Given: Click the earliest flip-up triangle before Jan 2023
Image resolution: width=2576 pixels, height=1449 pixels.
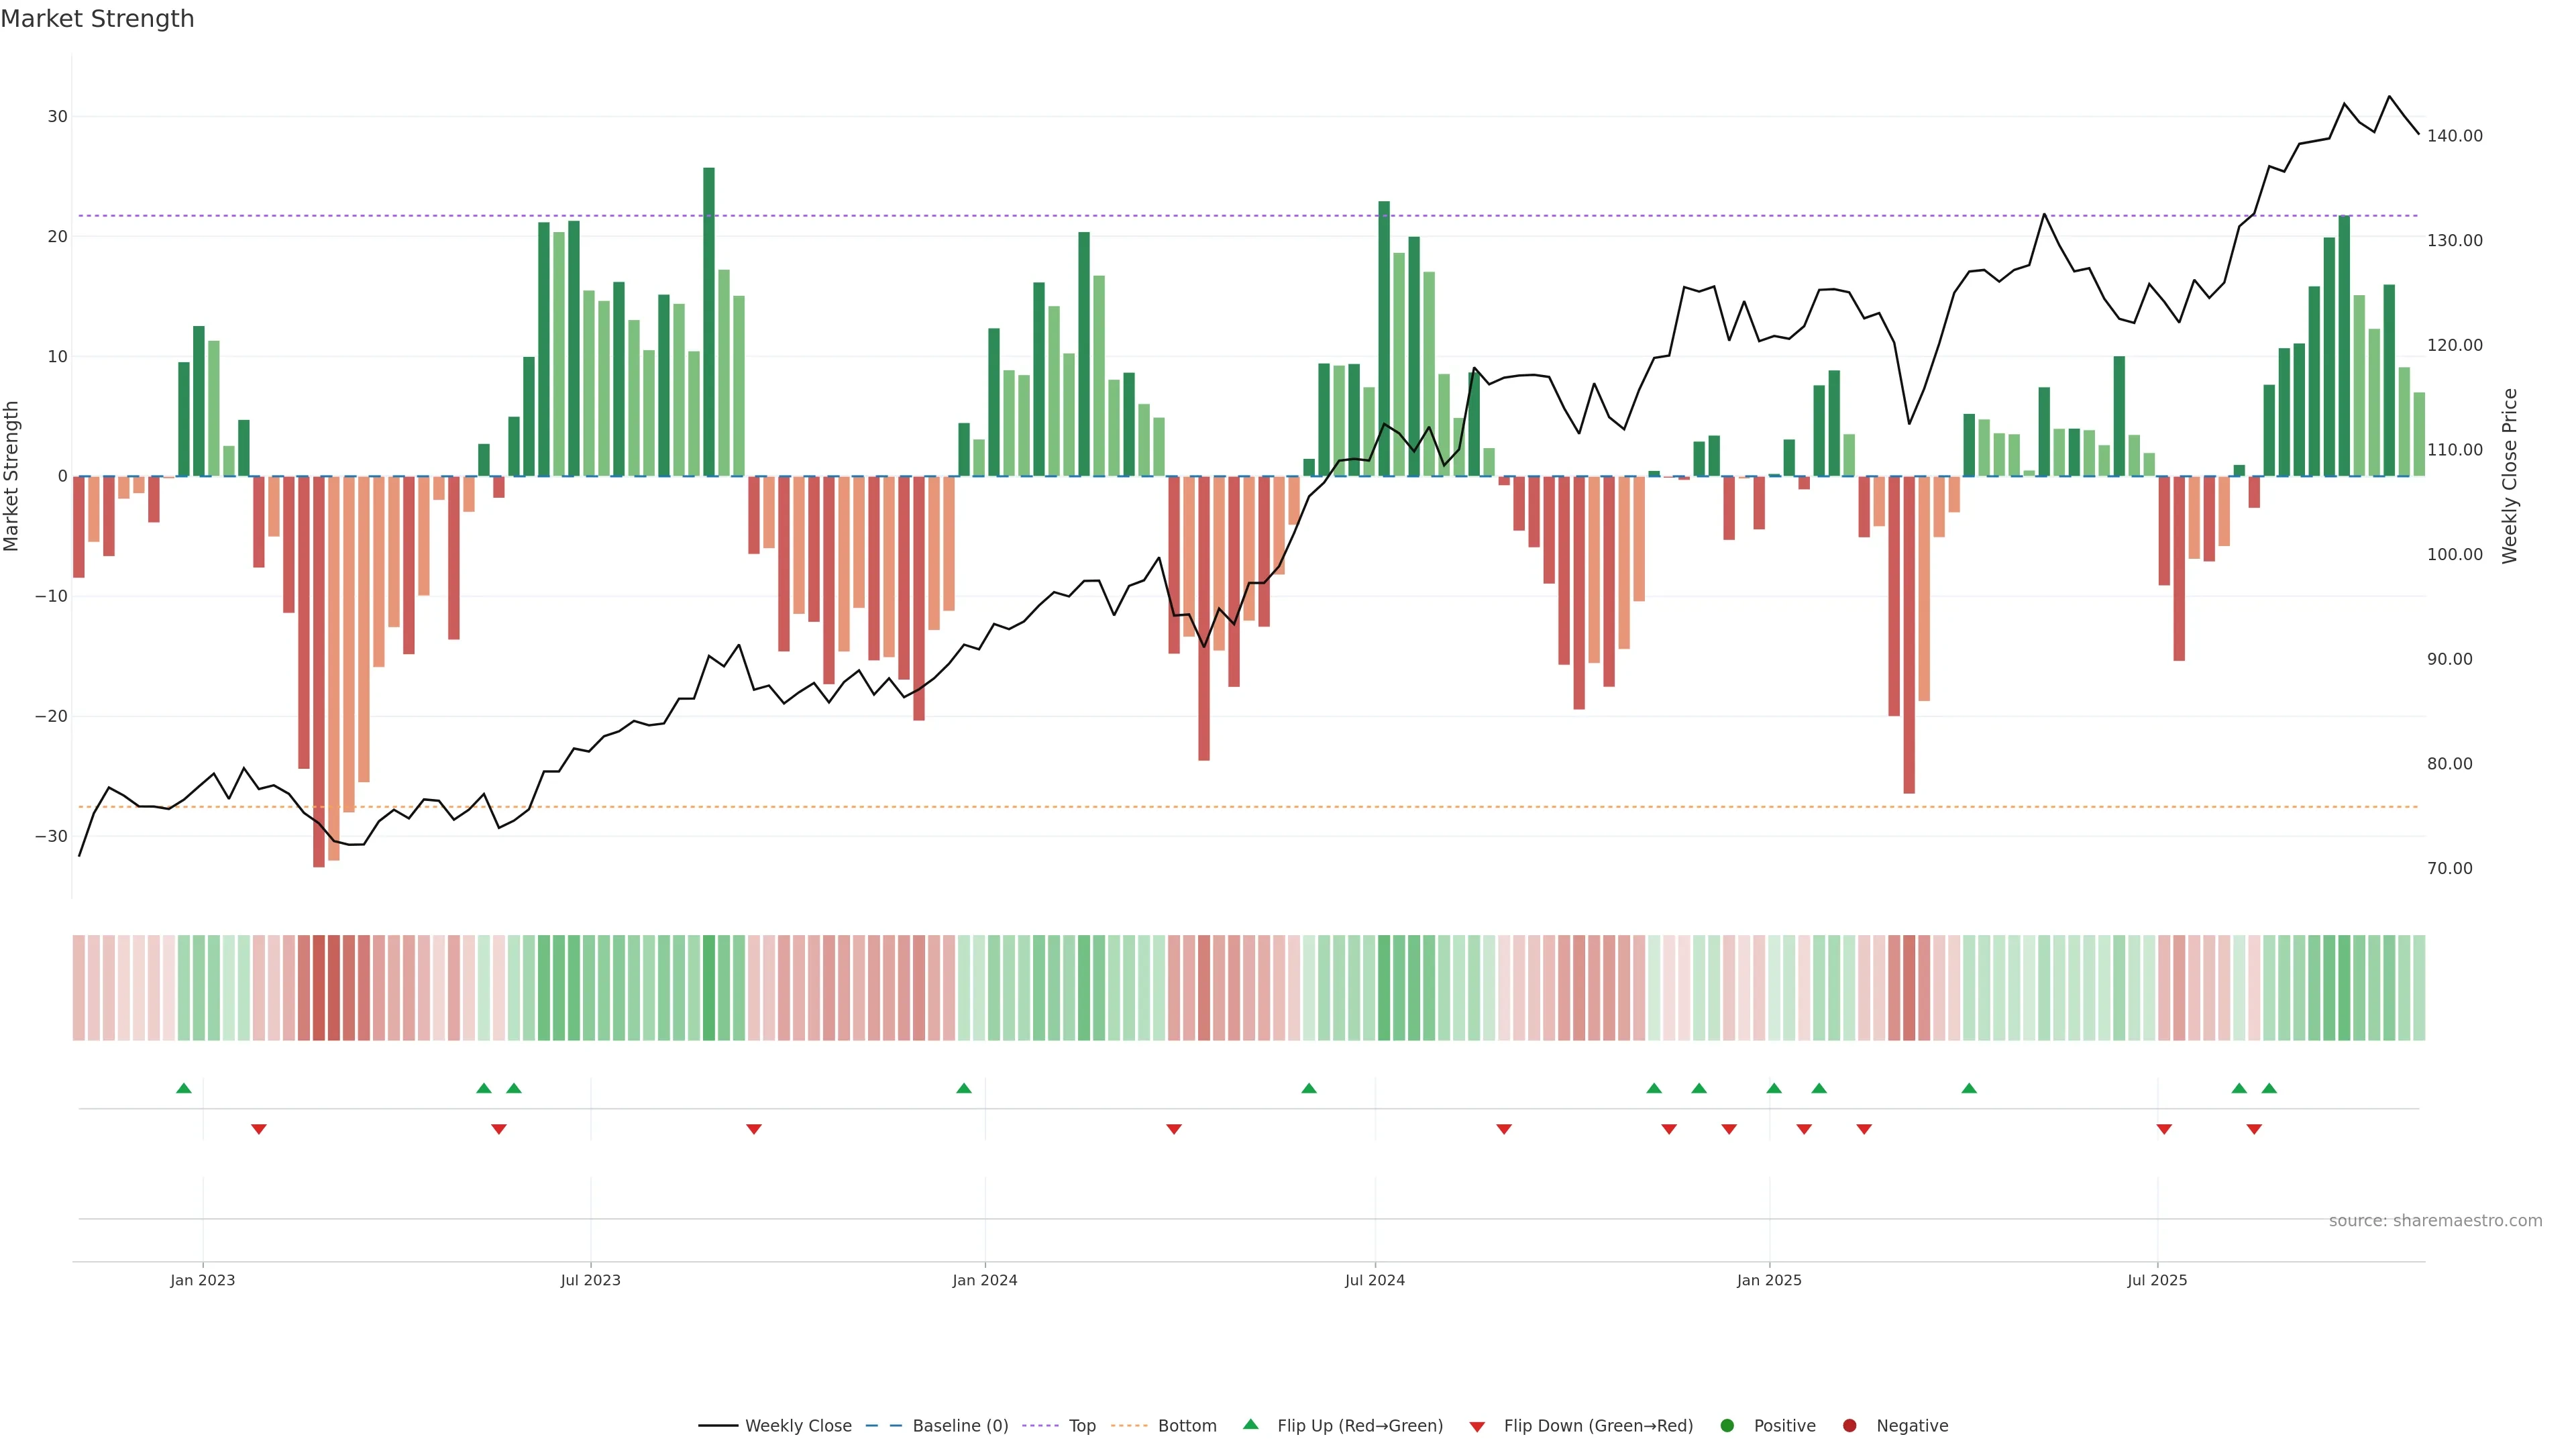Looking at the screenshot, I should pos(184,1088).
